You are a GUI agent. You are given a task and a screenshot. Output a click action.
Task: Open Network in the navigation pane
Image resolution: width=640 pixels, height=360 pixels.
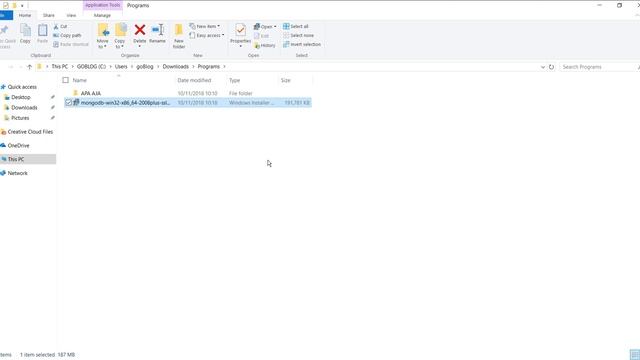pyautogui.click(x=18, y=173)
